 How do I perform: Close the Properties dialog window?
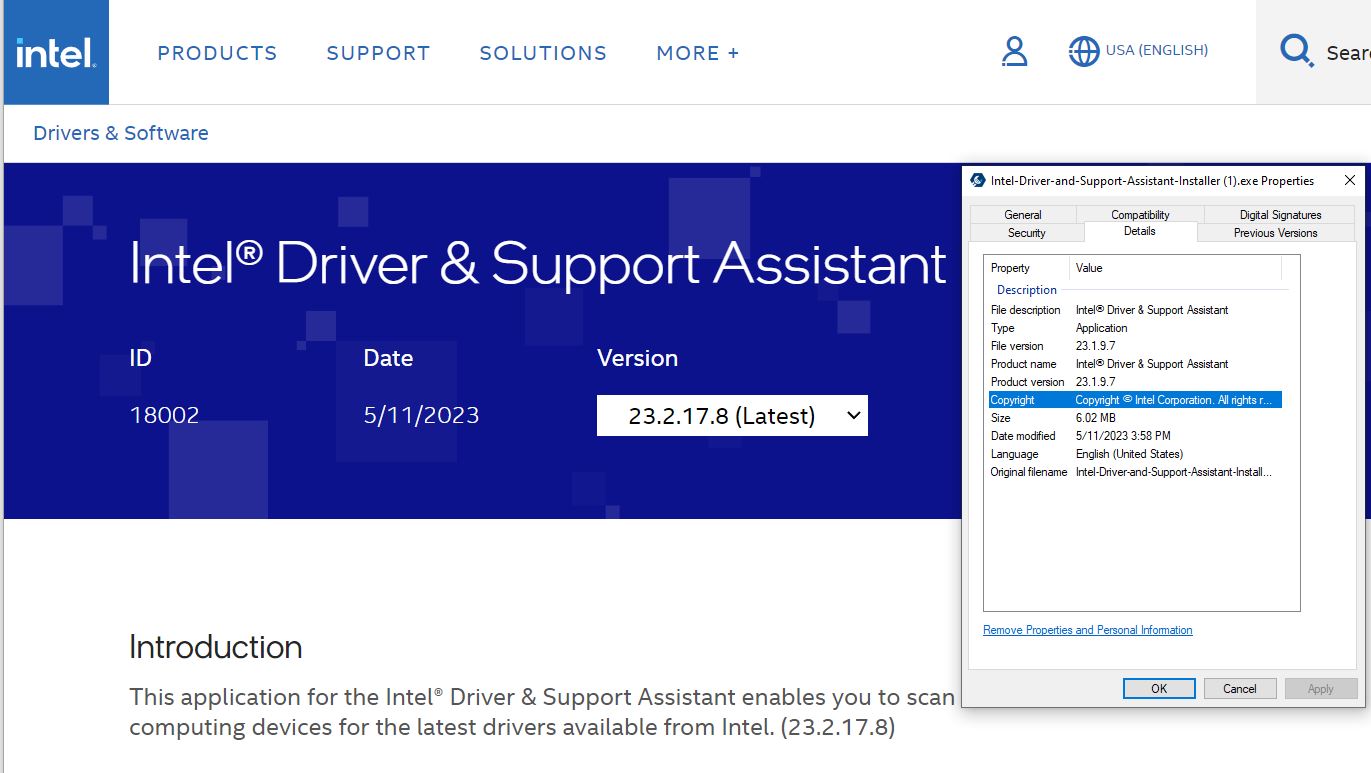click(1349, 181)
